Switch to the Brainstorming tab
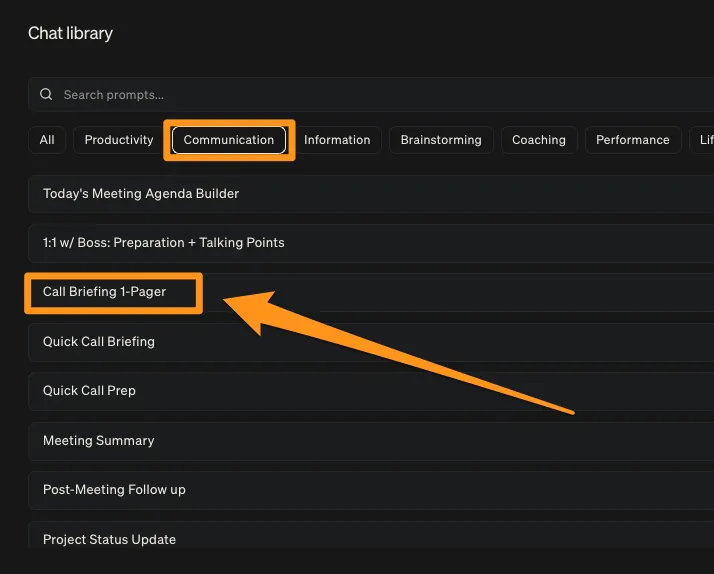This screenshot has height=574, width=714. coord(441,140)
